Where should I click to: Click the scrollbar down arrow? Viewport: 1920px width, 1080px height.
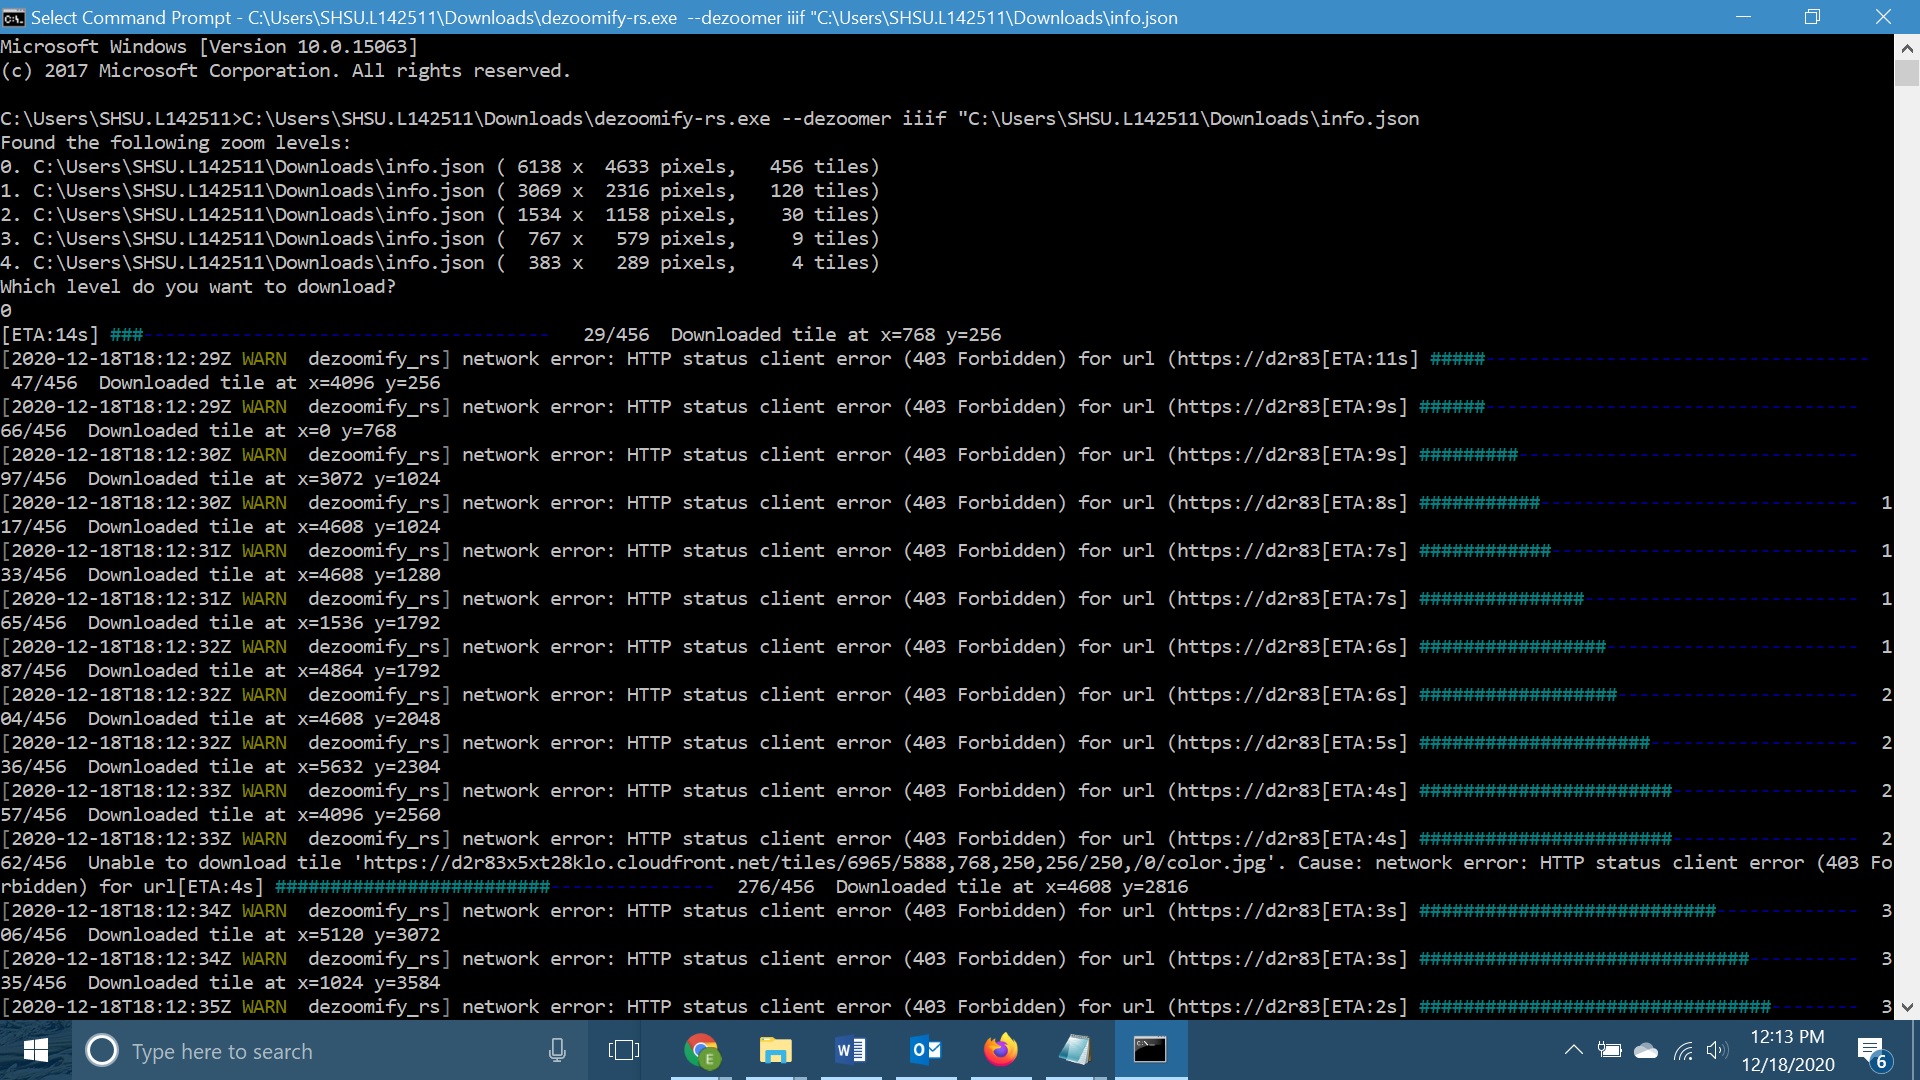[x=1906, y=1007]
